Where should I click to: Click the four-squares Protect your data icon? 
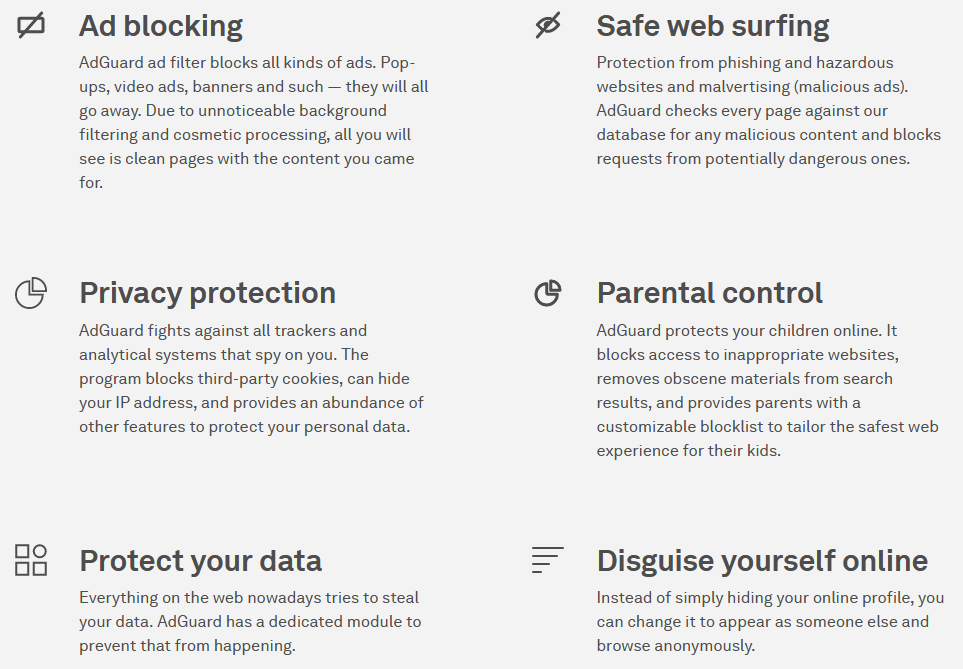click(x=31, y=560)
